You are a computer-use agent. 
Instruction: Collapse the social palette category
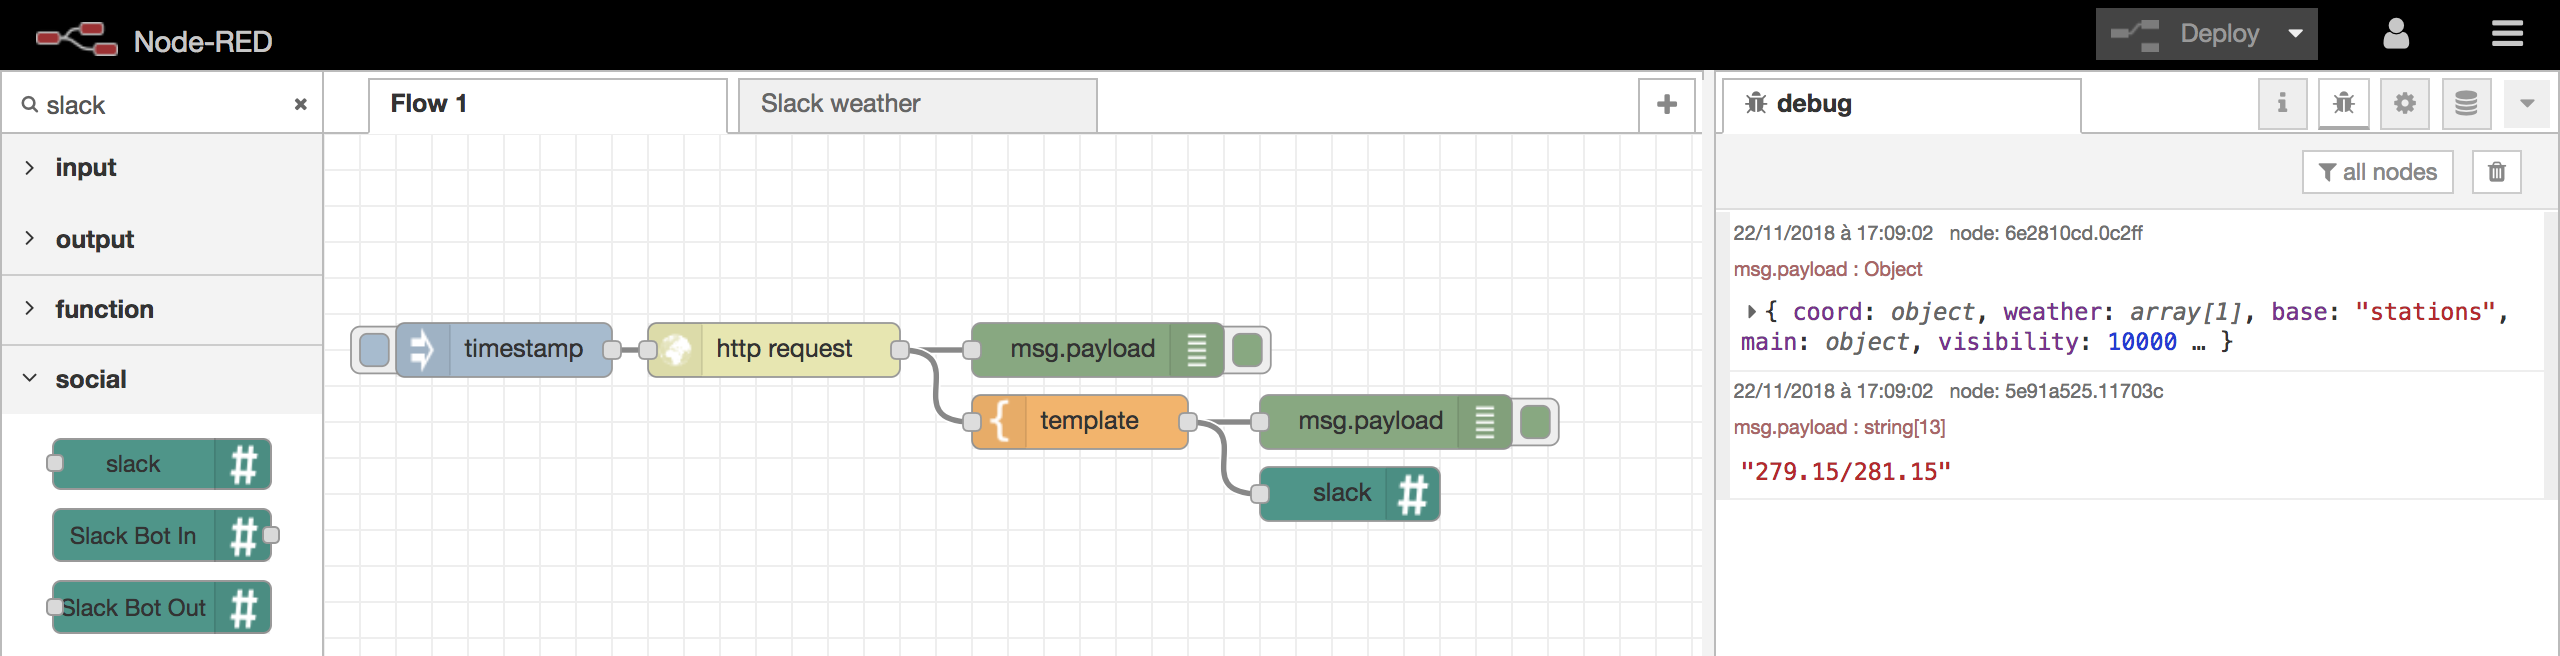pyautogui.click(x=162, y=379)
